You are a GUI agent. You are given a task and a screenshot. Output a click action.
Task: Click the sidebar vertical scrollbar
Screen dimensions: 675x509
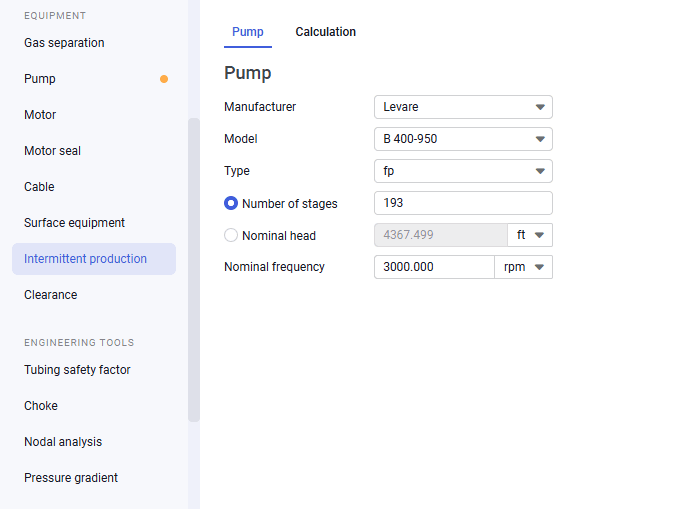[x=194, y=270]
